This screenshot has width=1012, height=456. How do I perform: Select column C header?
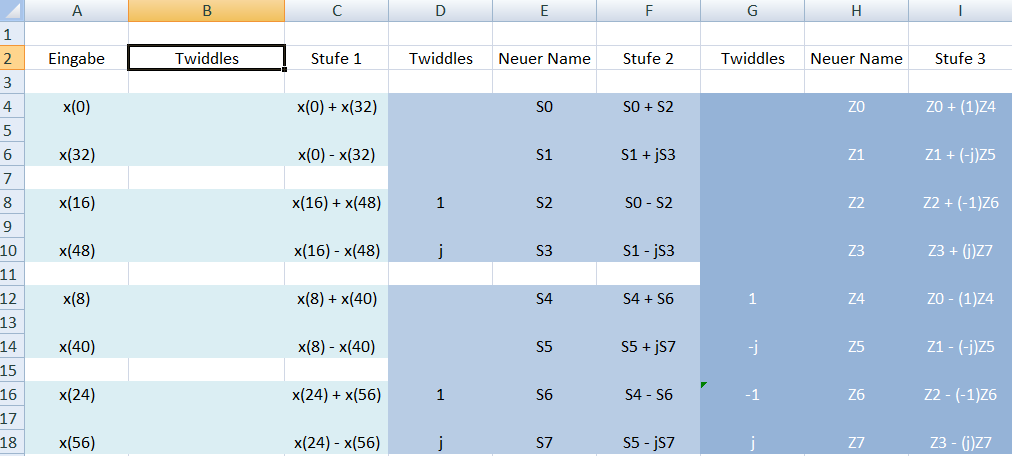(x=336, y=11)
